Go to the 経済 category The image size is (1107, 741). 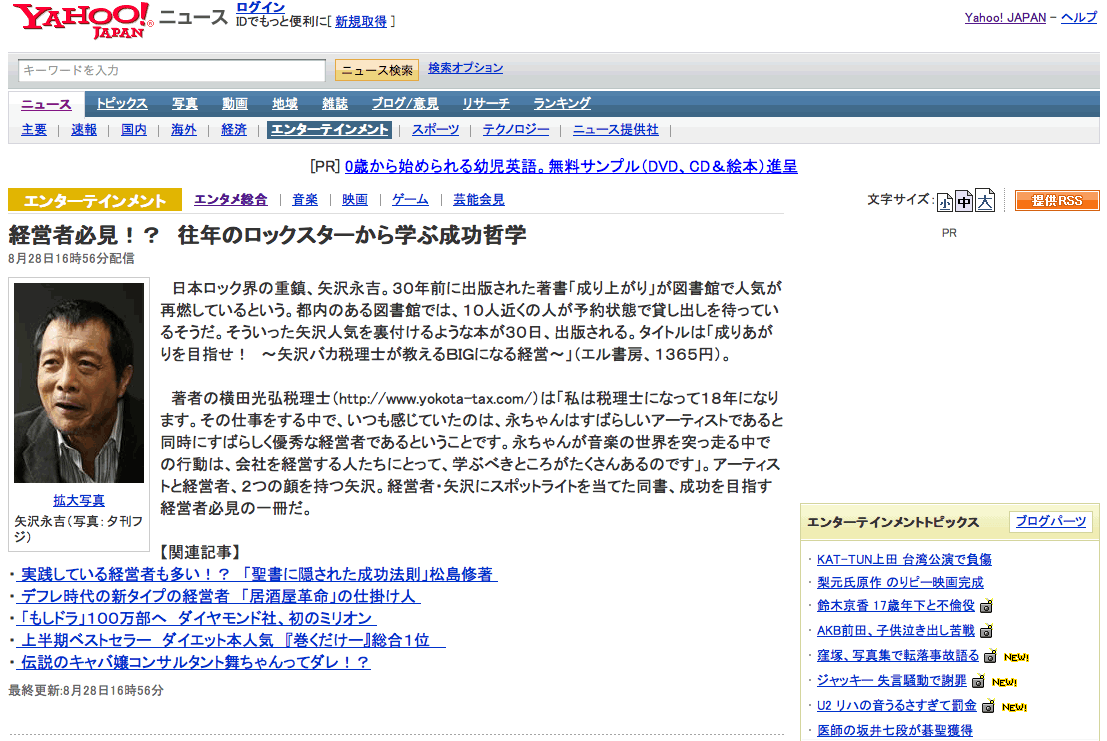[x=234, y=130]
